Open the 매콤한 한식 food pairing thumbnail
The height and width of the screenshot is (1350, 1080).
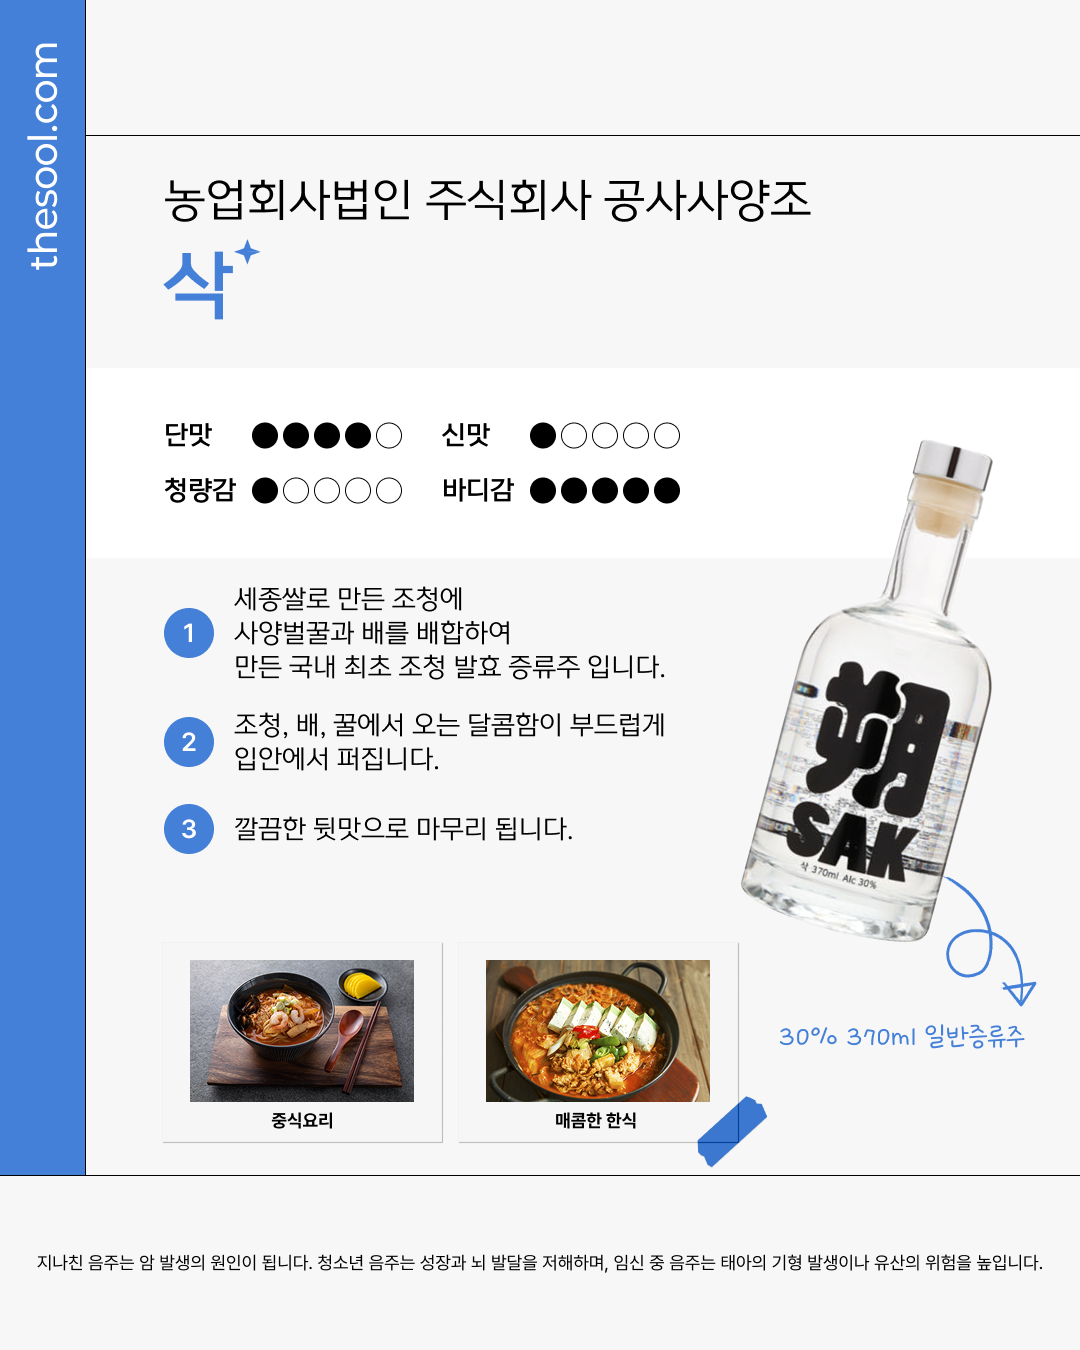[x=598, y=1031]
